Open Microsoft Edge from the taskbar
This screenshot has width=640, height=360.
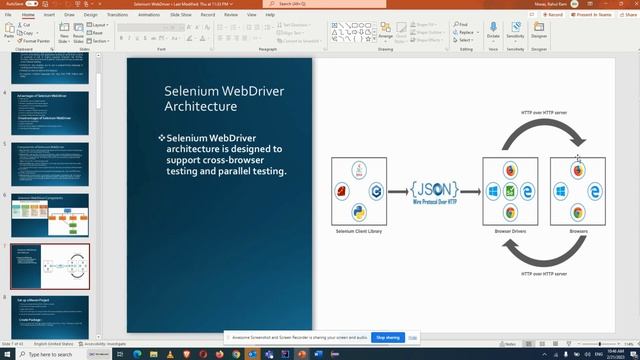click(x=137, y=354)
